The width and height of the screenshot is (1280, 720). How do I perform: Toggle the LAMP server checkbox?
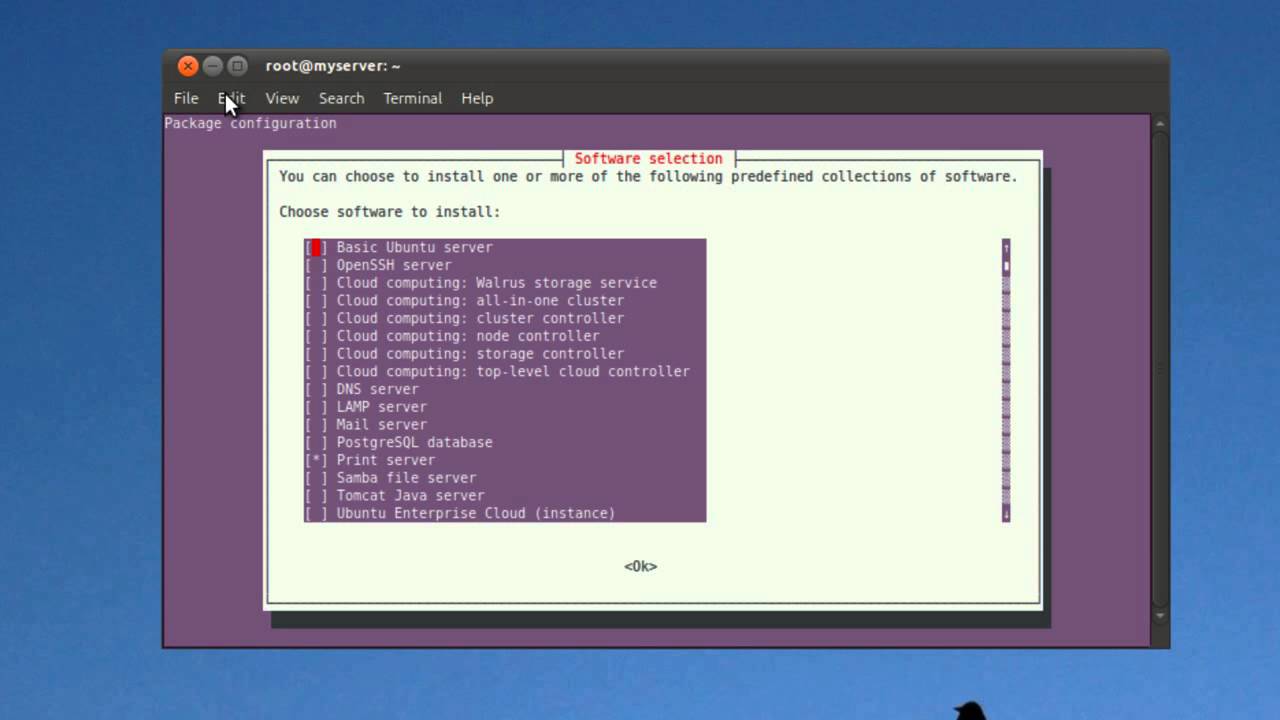click(316, 407)
